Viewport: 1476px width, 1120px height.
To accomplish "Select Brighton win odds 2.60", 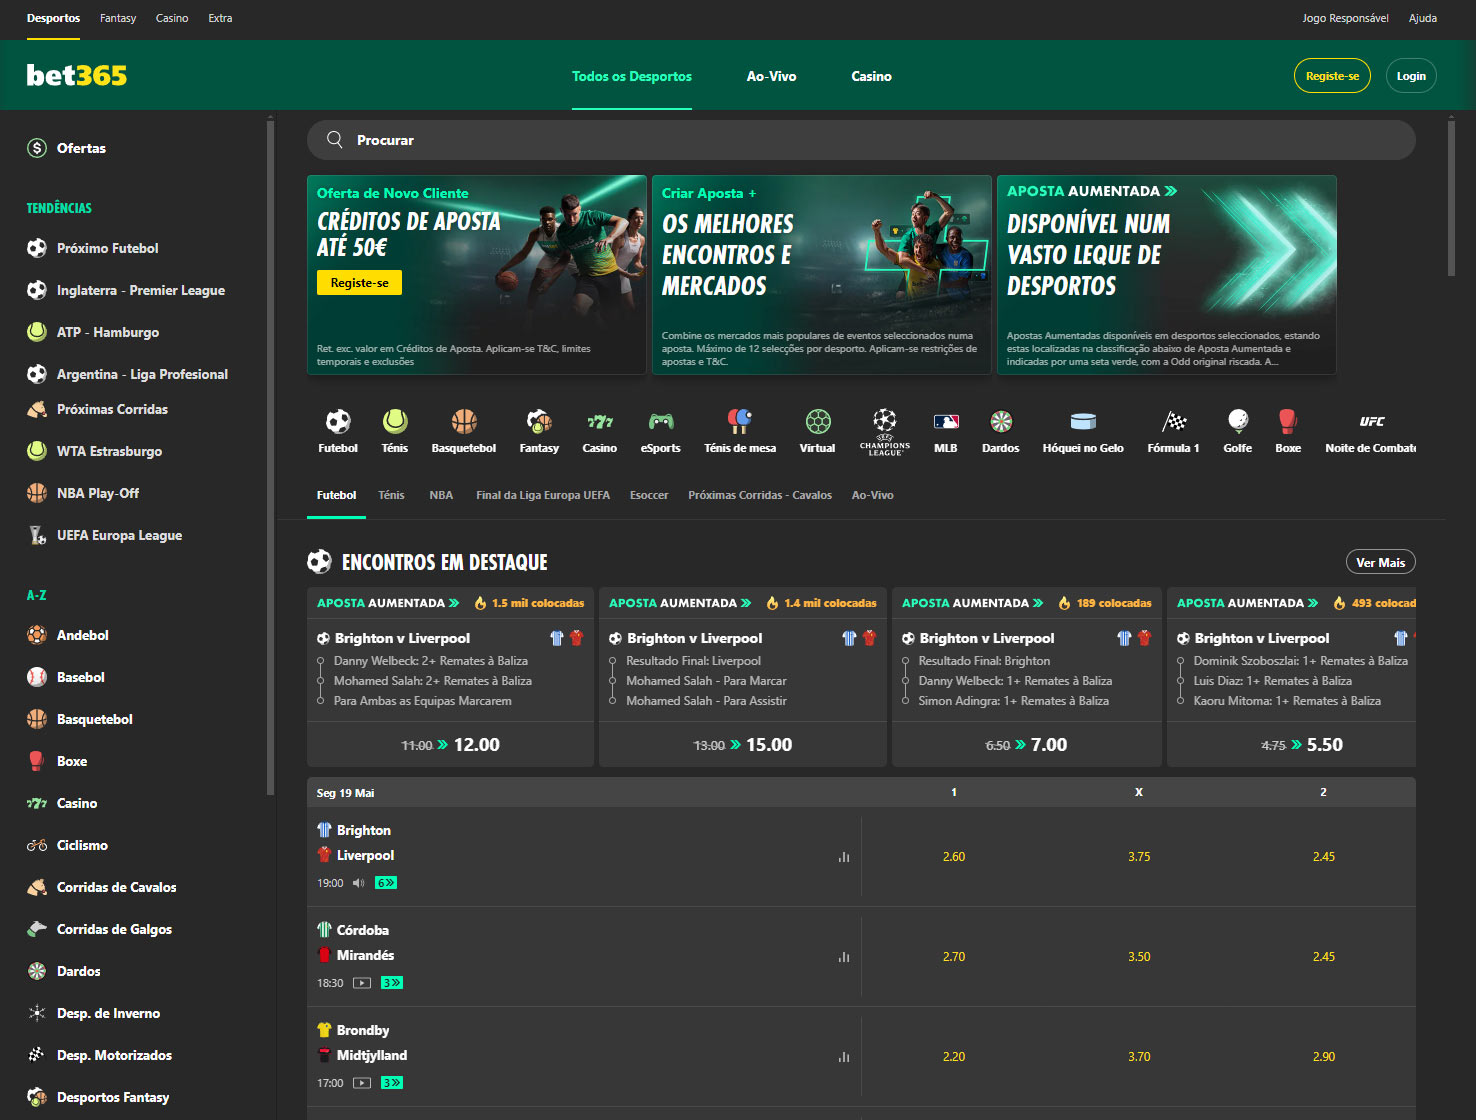I will tap(954, 857).
